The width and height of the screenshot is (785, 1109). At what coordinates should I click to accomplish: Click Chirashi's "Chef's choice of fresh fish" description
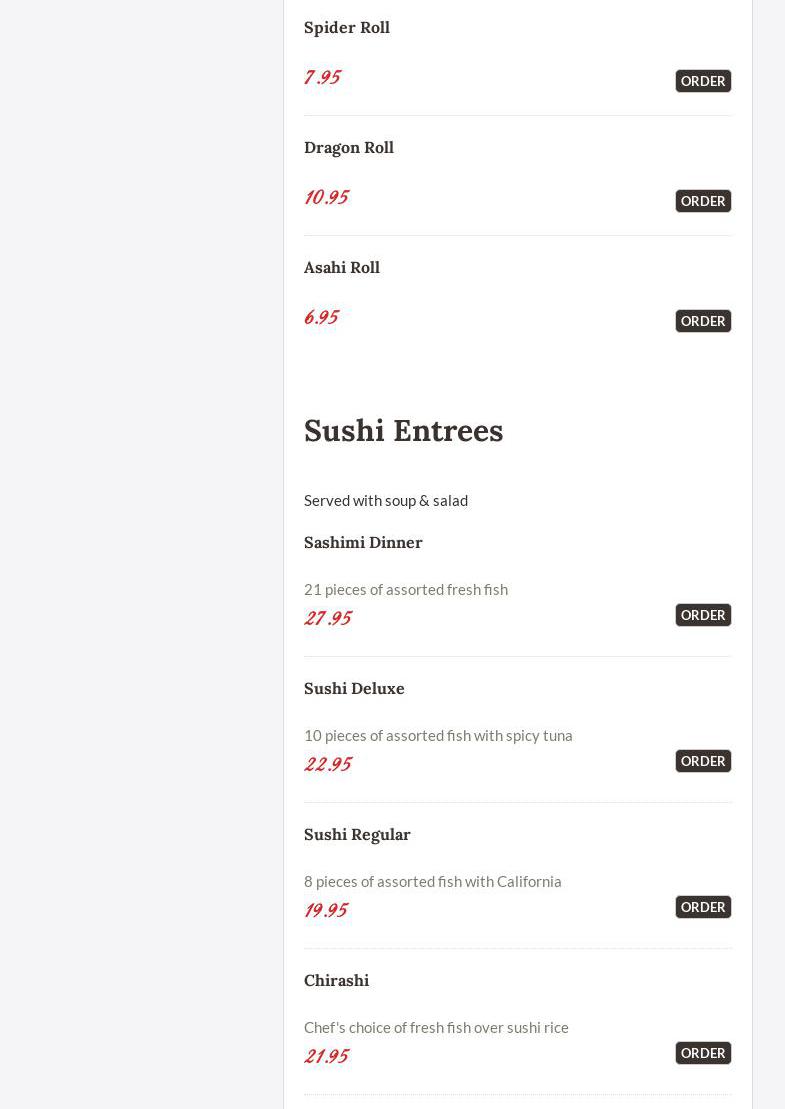[436, 1027]
